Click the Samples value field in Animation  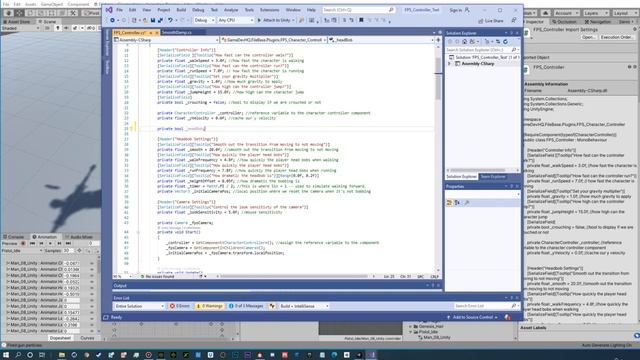68,251
